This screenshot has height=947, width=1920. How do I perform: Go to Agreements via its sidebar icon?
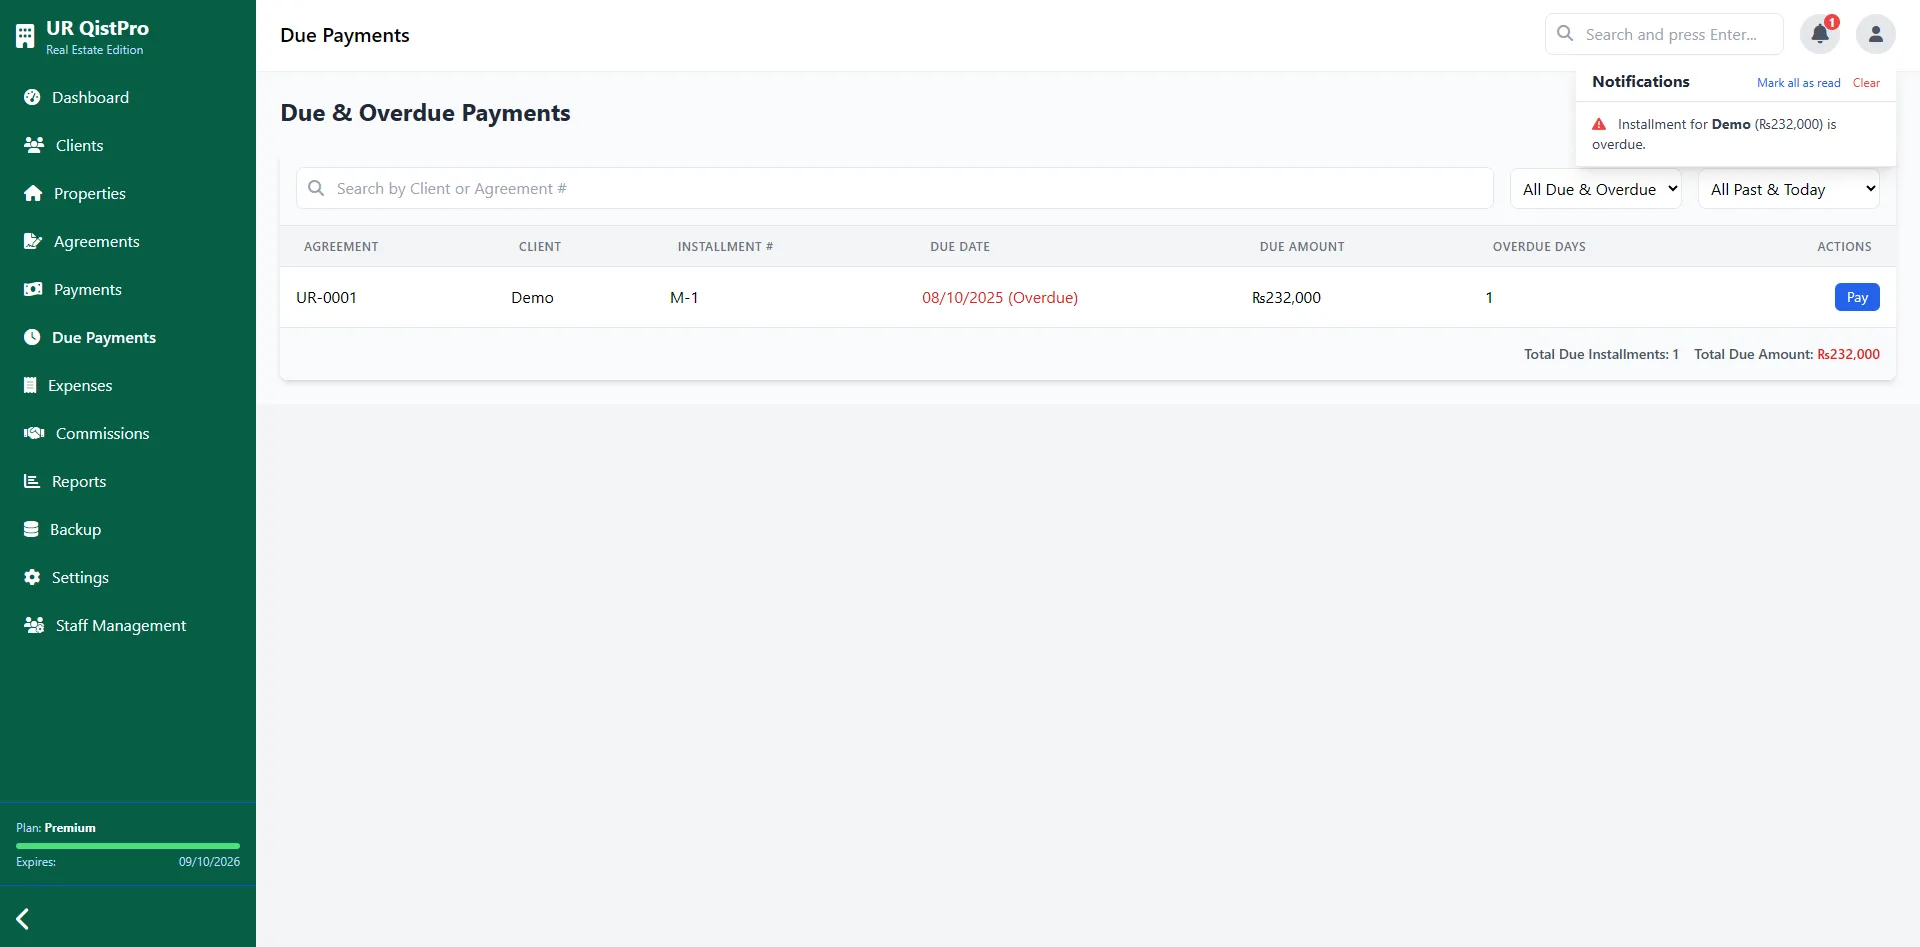coord(96,241)
